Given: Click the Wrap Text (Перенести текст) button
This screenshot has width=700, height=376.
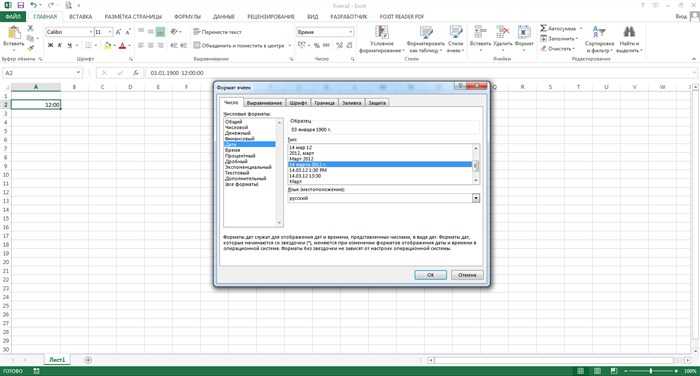Looking at the screenshot, I should click(217, 32).
